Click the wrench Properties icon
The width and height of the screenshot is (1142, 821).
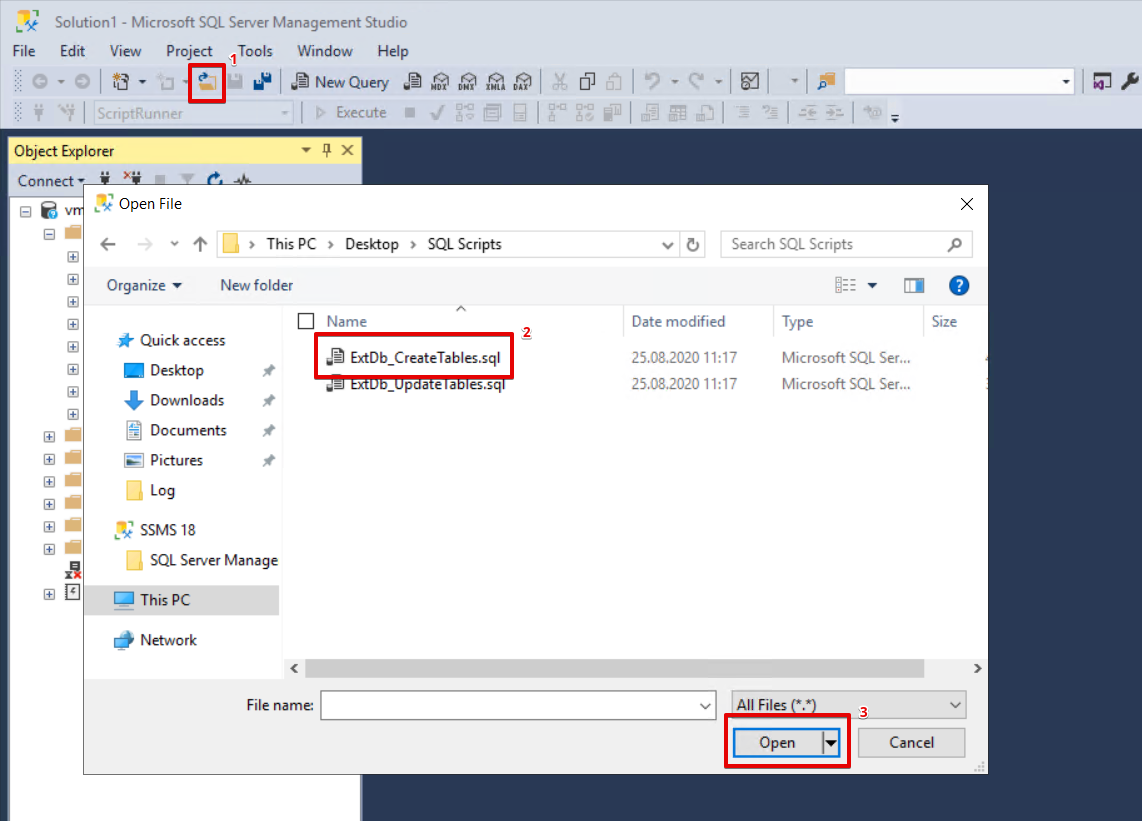(1130, 82)
